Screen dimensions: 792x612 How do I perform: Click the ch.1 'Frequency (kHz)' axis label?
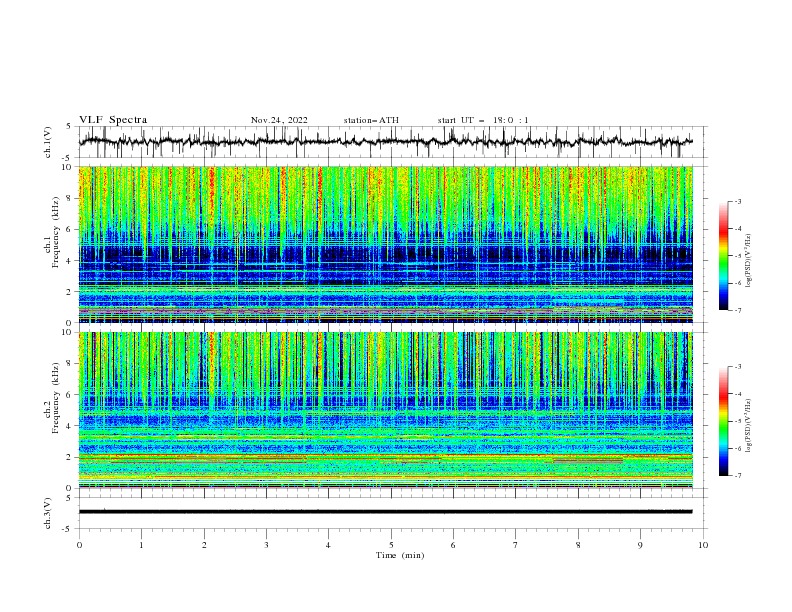coord(56,233)
